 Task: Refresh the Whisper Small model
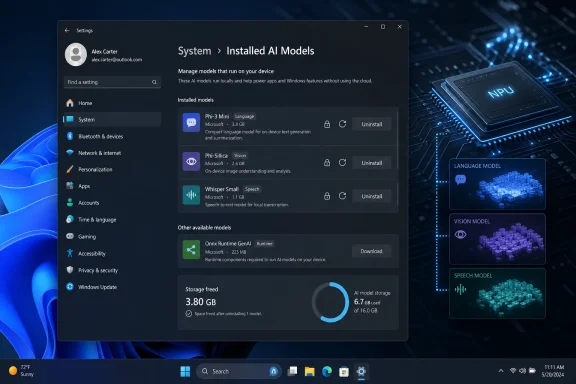[342, 196]
